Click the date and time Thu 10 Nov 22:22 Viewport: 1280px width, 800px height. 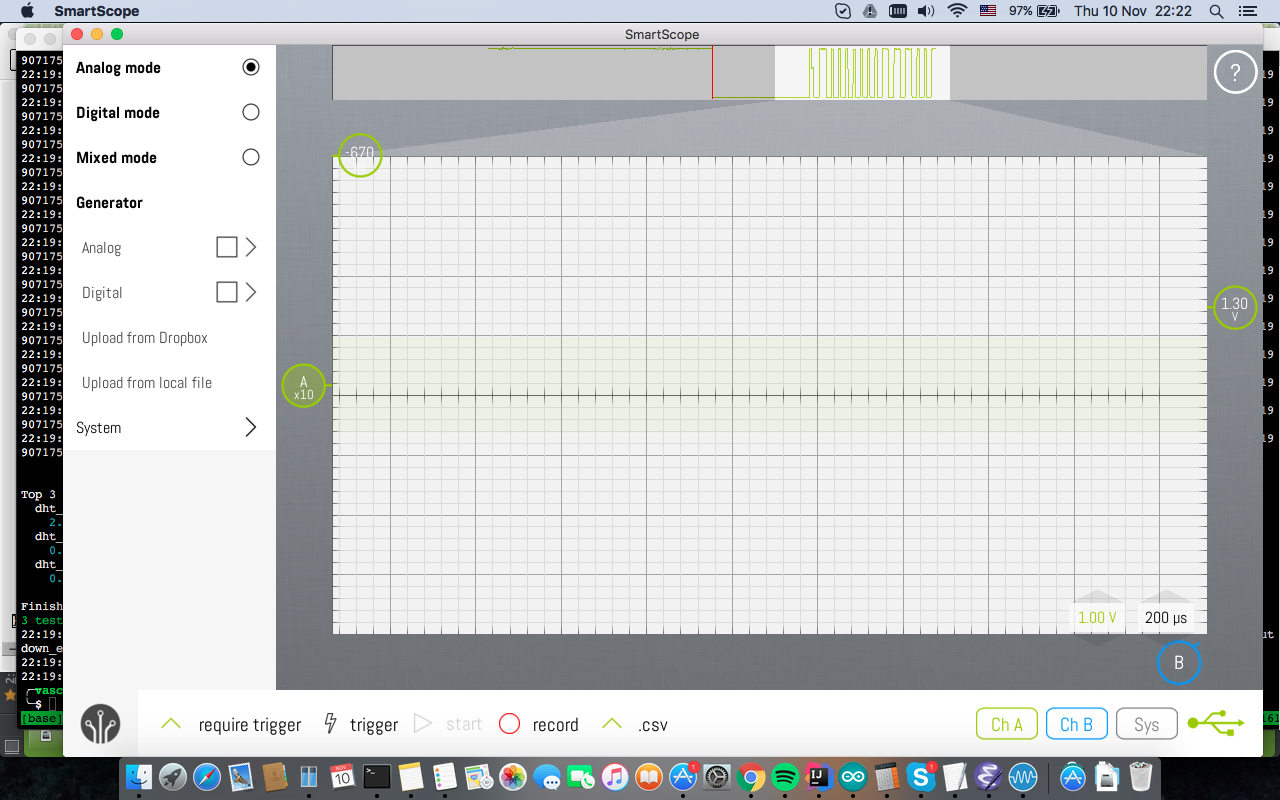coord(1133,11)
